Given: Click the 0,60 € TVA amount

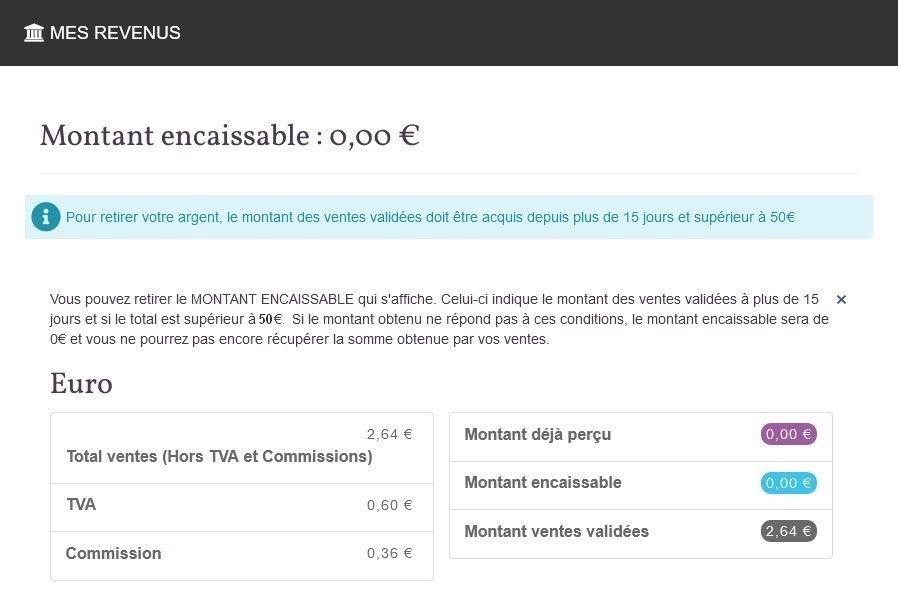Looking at the screenshot, I should click(x=389, y=505).
